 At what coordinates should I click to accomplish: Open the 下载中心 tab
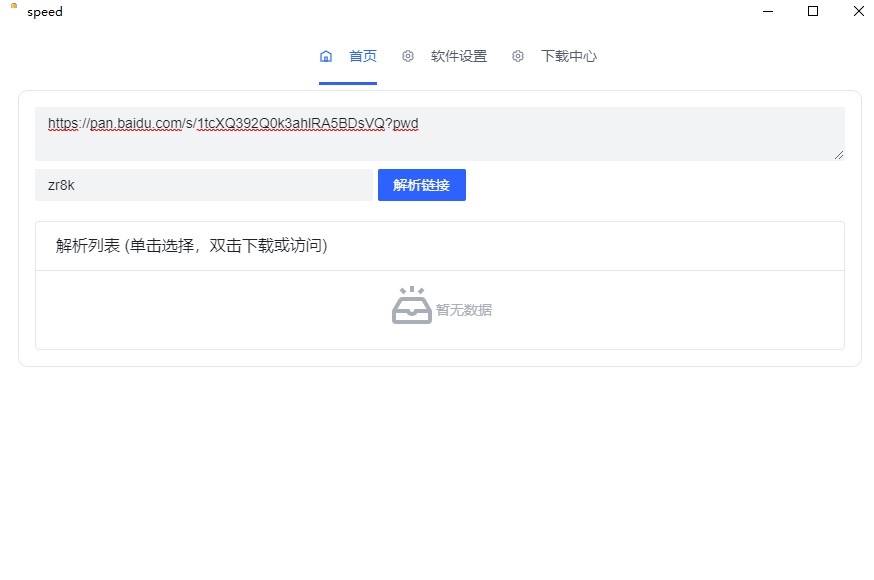pyautogui.click(x=571, y=56)
